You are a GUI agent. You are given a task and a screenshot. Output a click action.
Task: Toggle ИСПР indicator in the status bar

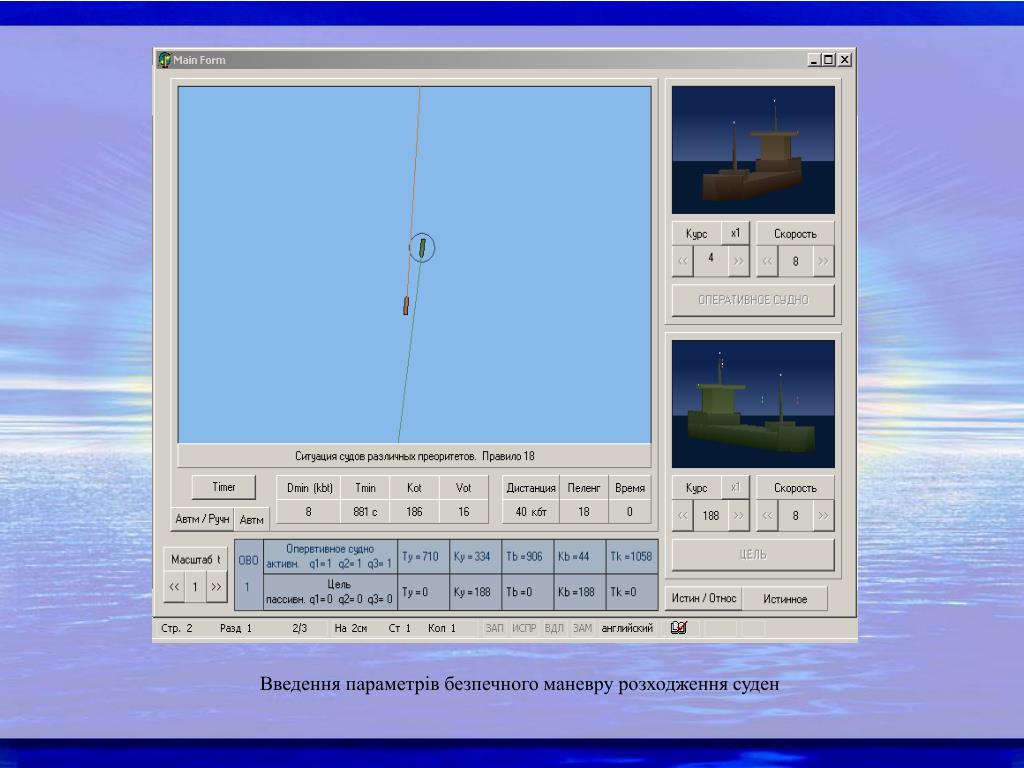pos(524,628)
